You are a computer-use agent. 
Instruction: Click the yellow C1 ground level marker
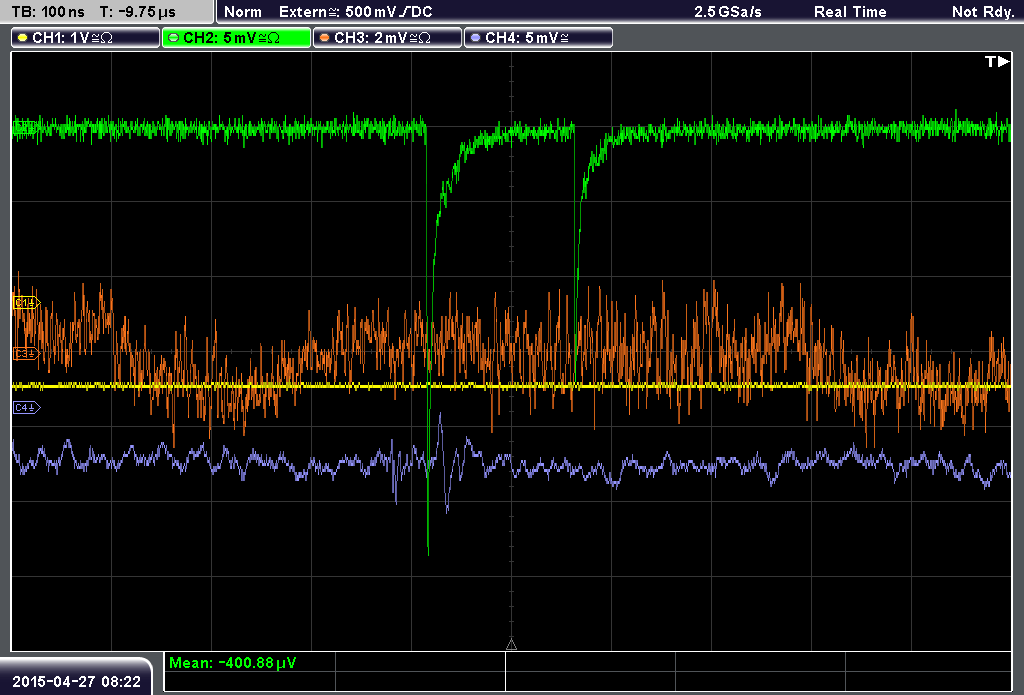point(27,302)
